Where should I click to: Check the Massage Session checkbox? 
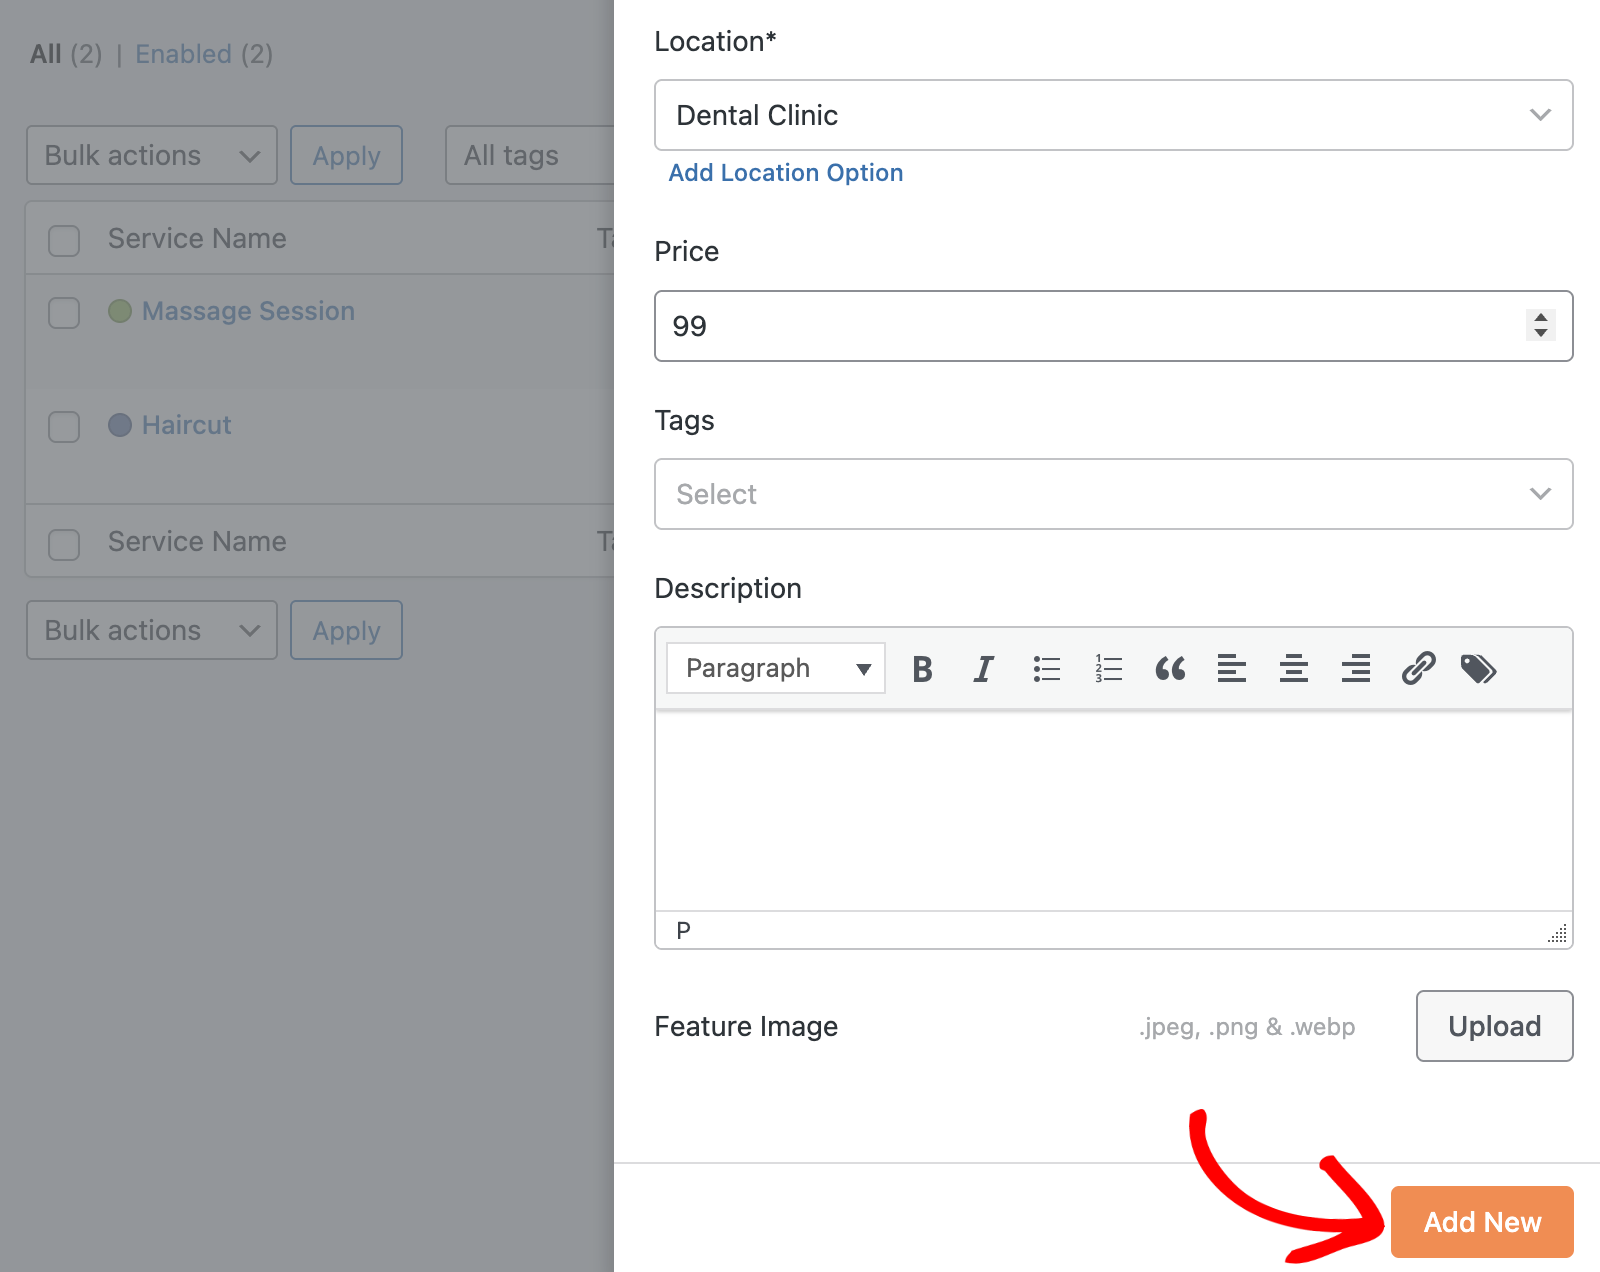(63, 313)
